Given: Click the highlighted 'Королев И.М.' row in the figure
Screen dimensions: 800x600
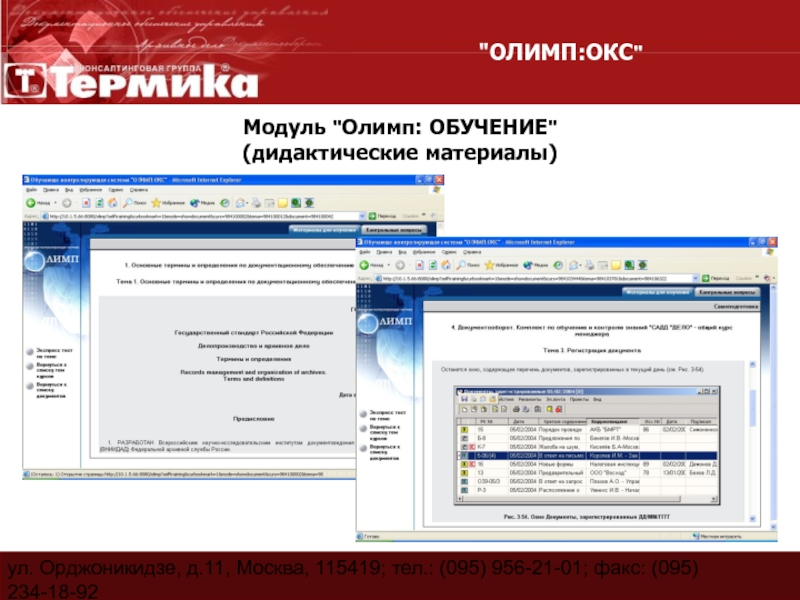Looking at the screenshot, I should click(x=587, y=456).
